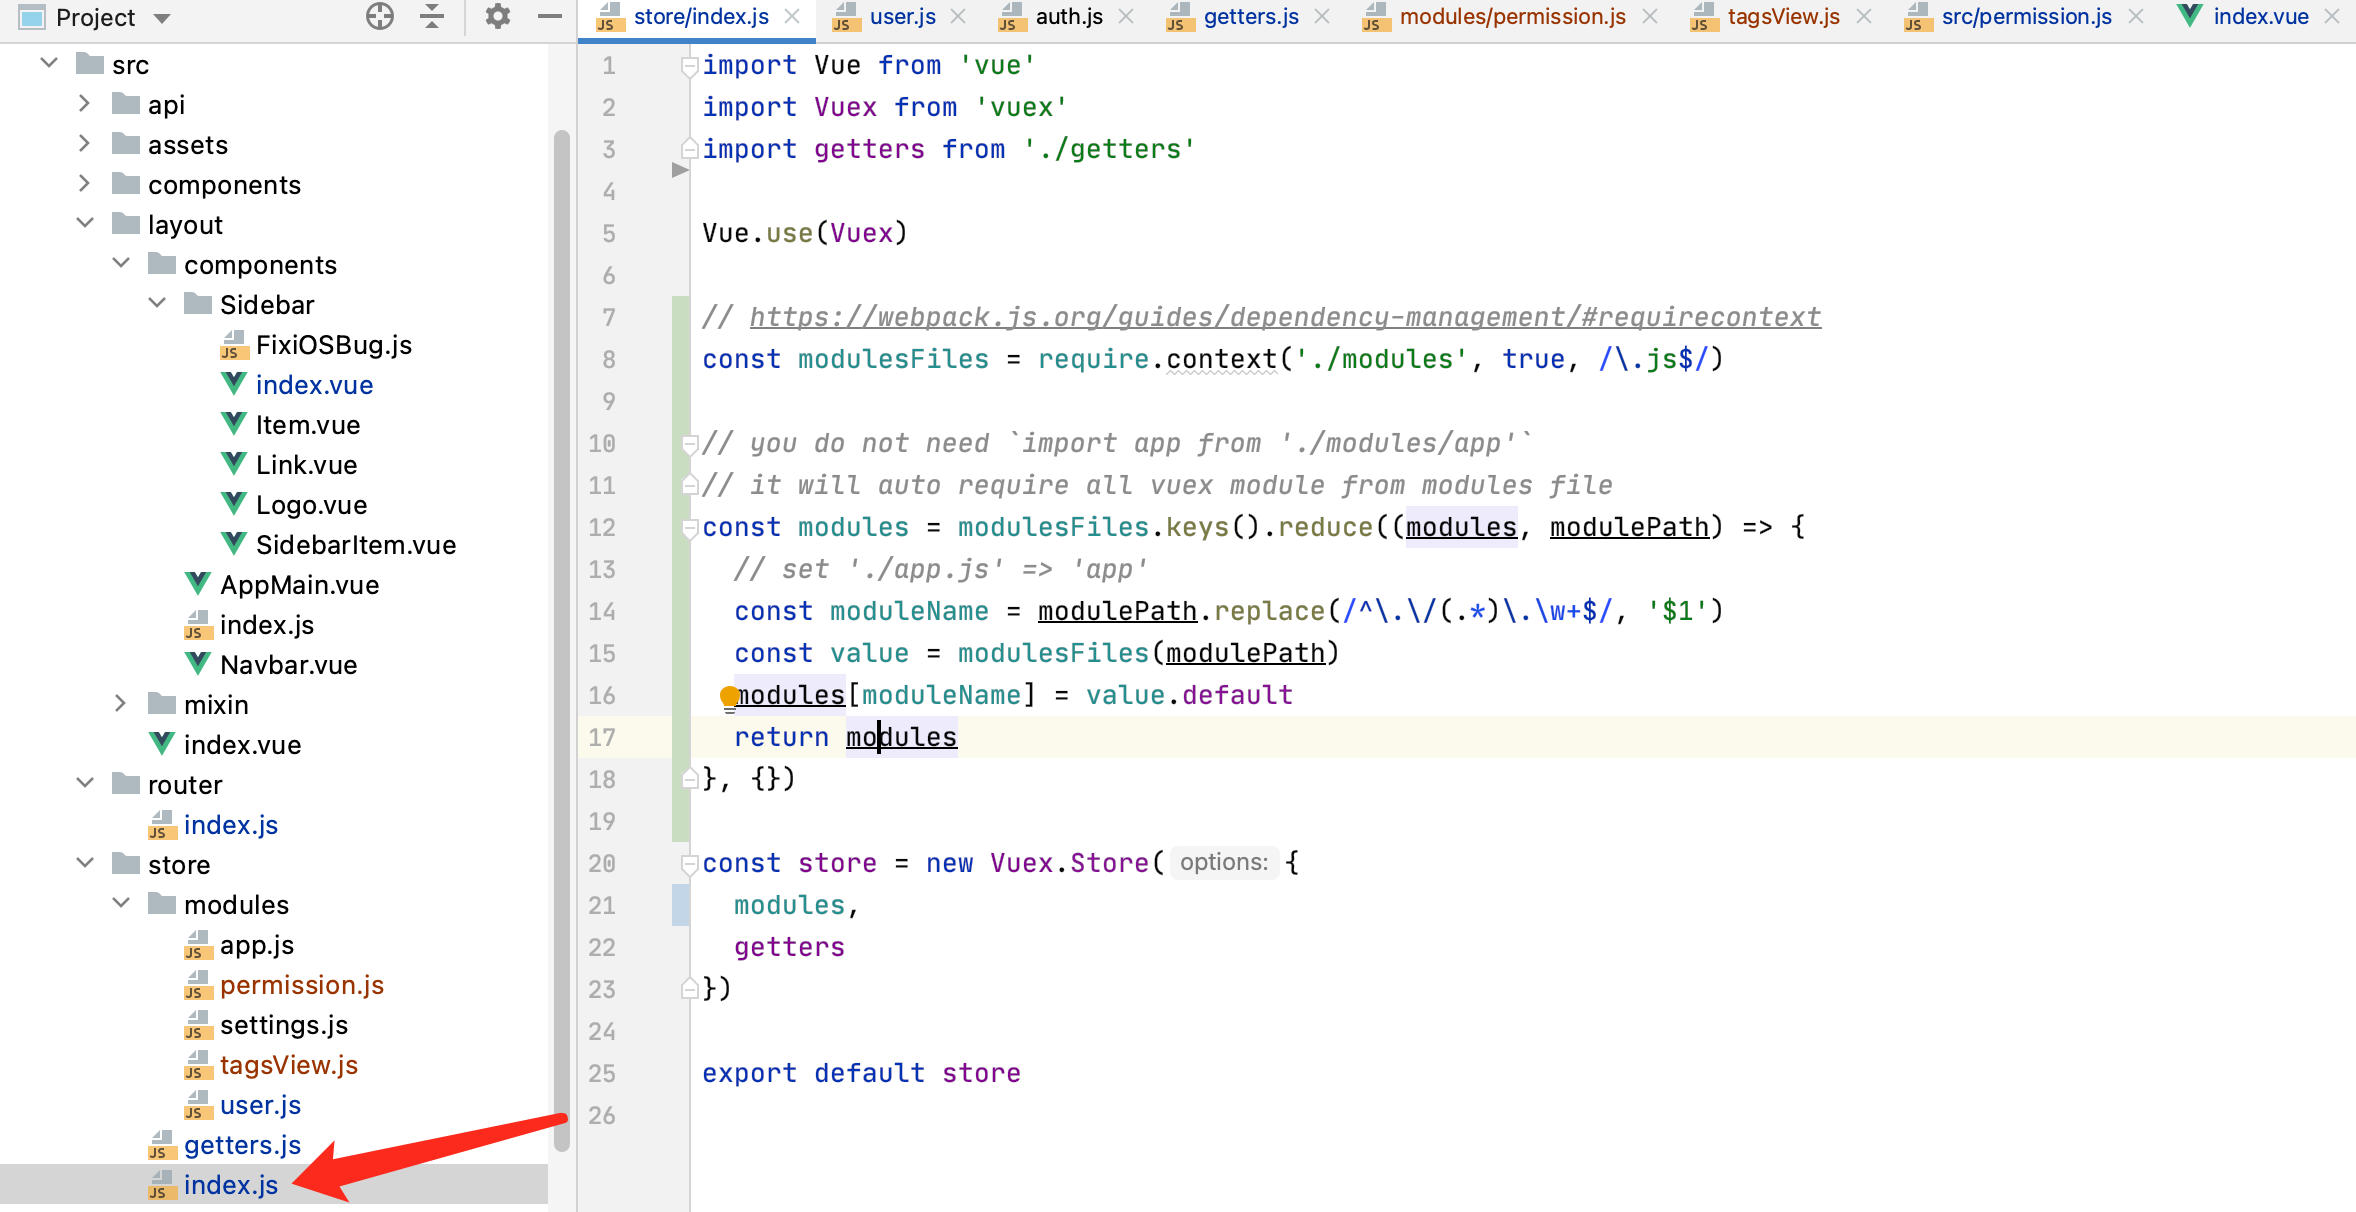
Task: Open Link.vue file
Action: [x=306, y=465]
